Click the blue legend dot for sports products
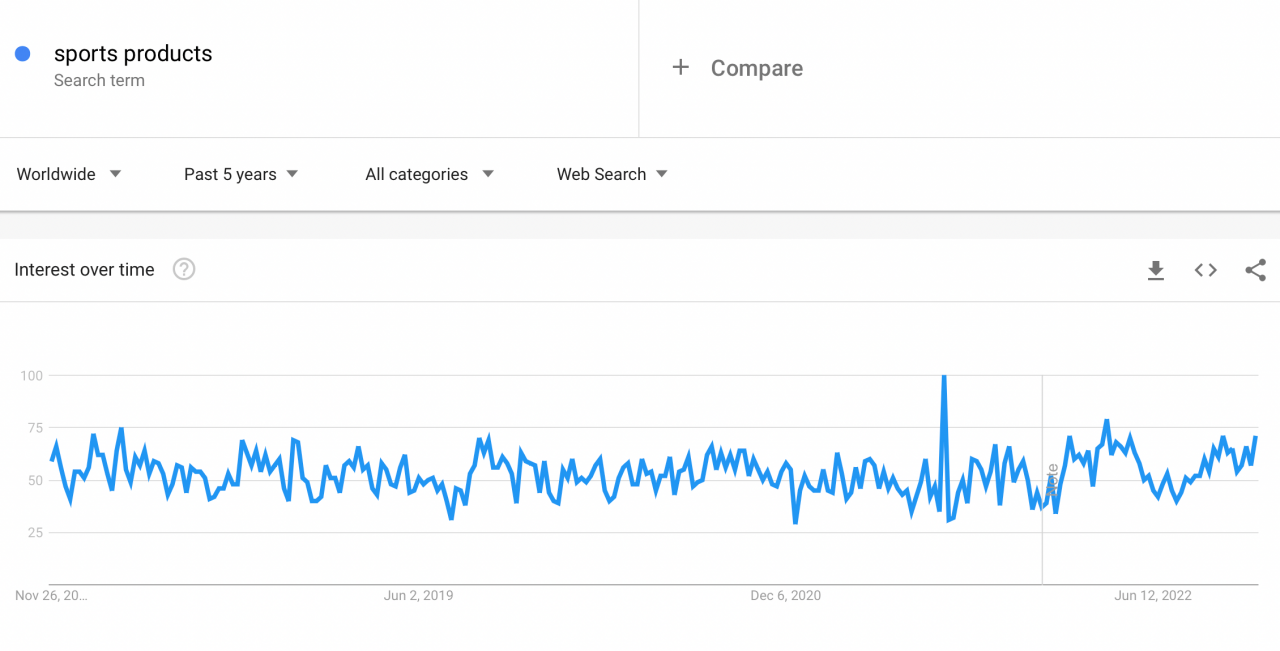 click(22, 53)
